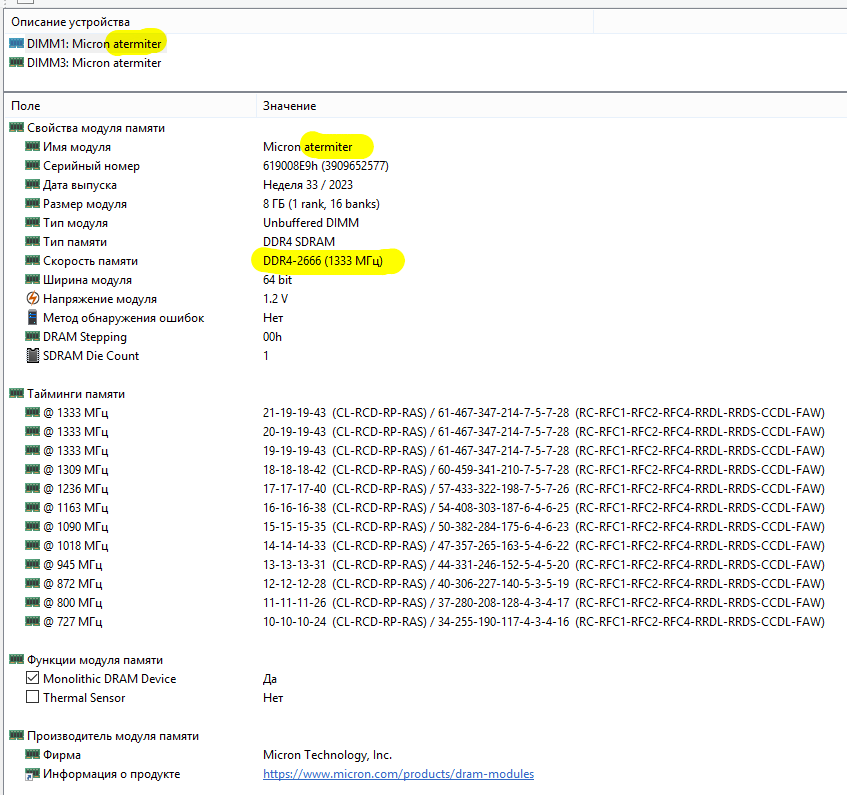Click the DRAM Stepping row icon
Screen dimensions: 847x795
[32, 336]
